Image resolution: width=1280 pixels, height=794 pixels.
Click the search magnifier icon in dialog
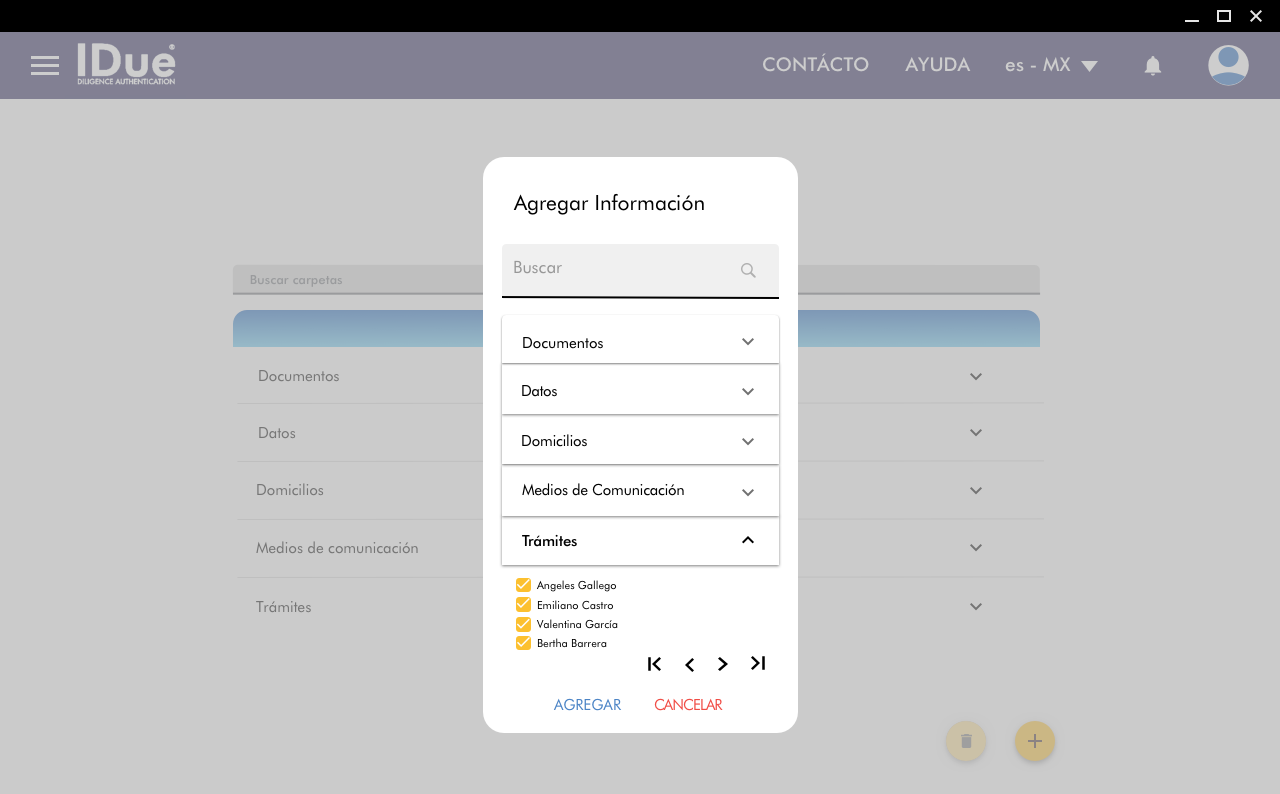tap(748, 270)
